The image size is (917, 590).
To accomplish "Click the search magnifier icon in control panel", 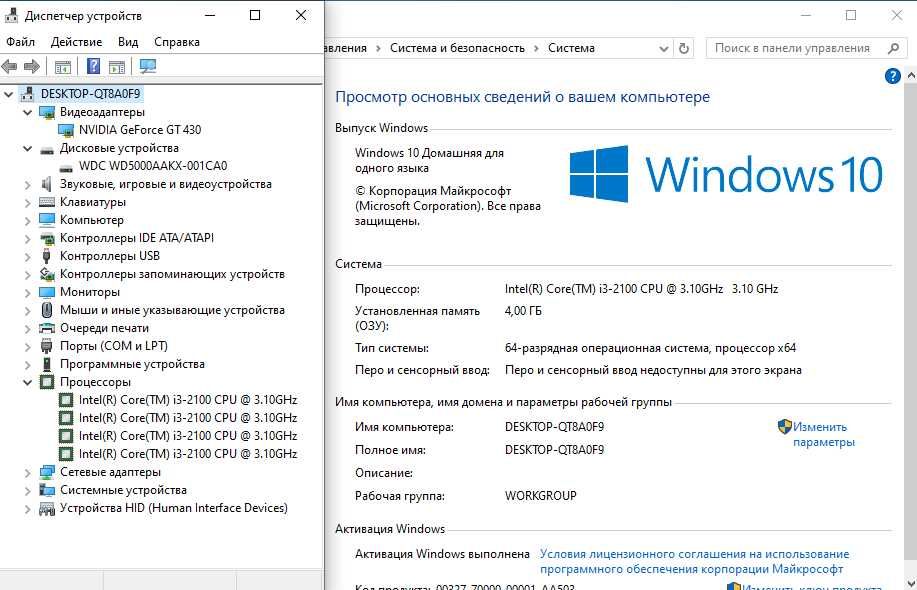I will point(893,48).
